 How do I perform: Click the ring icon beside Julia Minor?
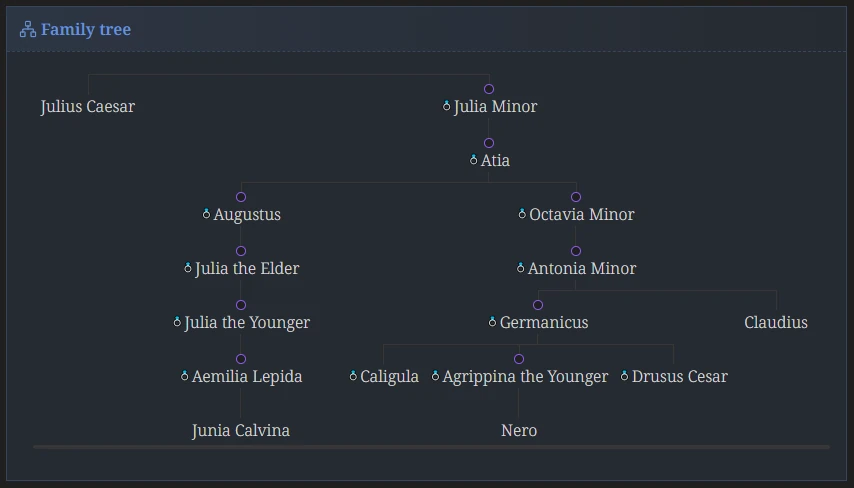[x=447, y=106]
